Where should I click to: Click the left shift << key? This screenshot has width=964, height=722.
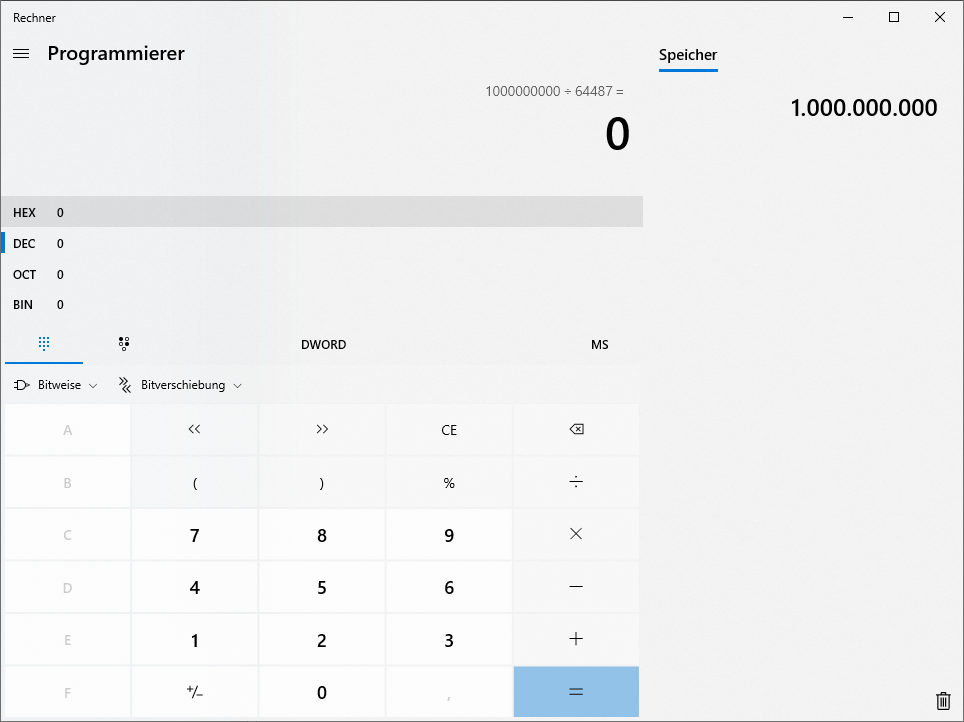(x=194, y=429)
